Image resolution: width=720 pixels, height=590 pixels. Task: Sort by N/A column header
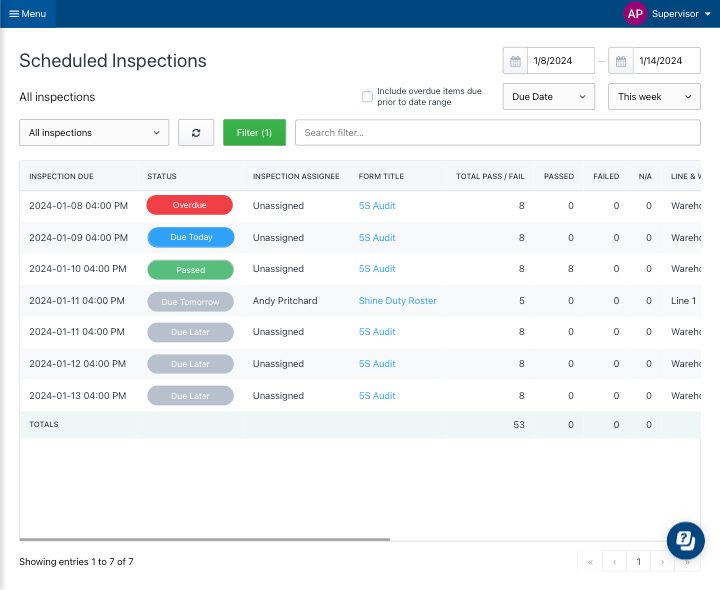(645, 176)
